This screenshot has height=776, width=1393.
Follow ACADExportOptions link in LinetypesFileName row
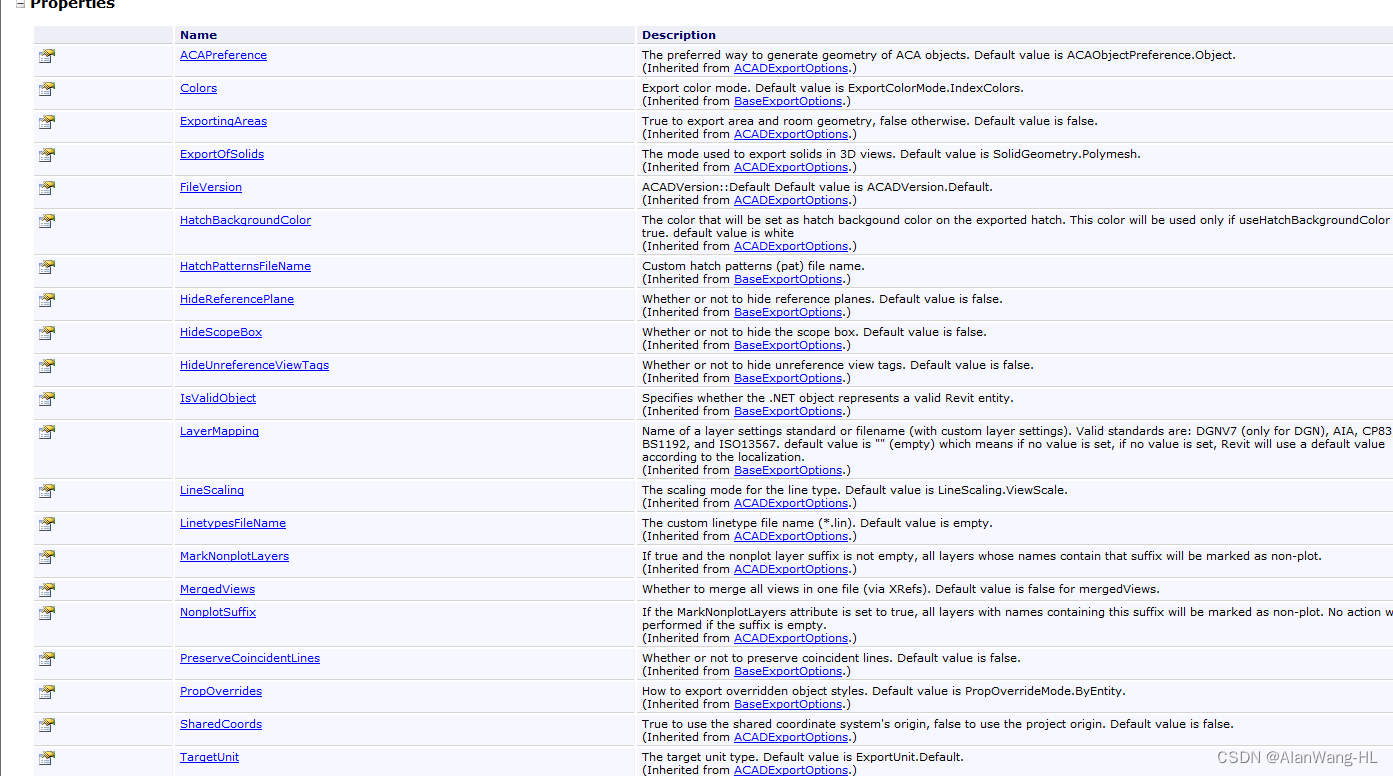[x=791, y=536]
